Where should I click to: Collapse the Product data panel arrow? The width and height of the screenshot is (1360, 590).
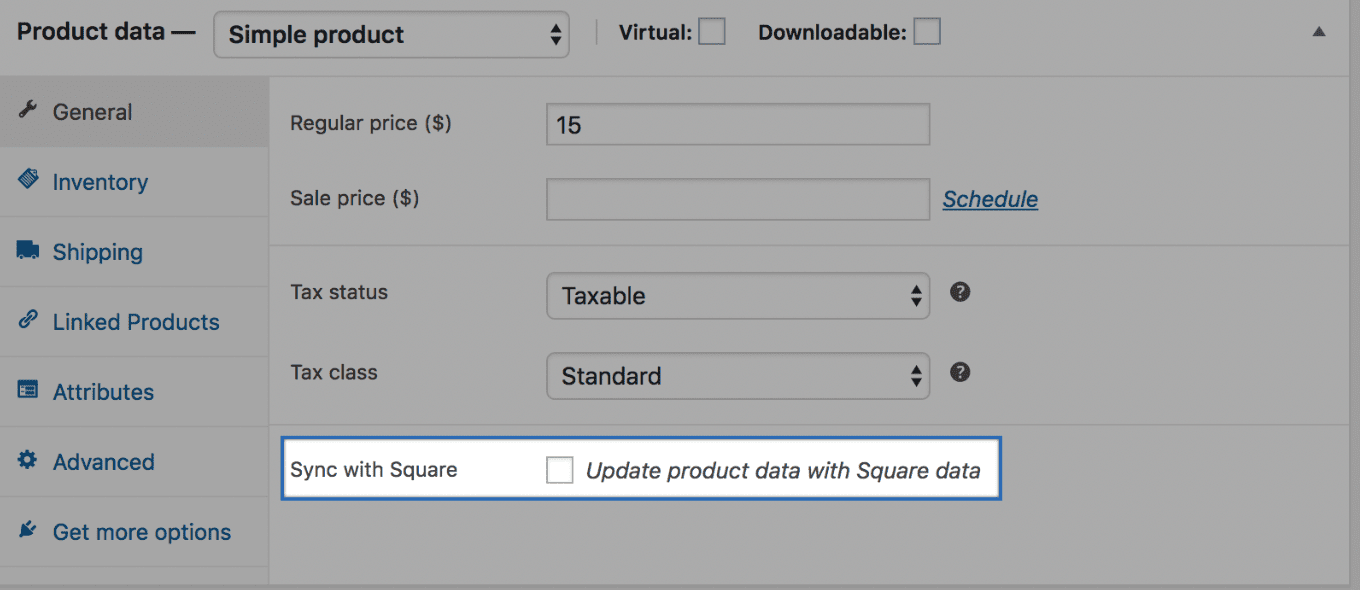point(1319,32)
